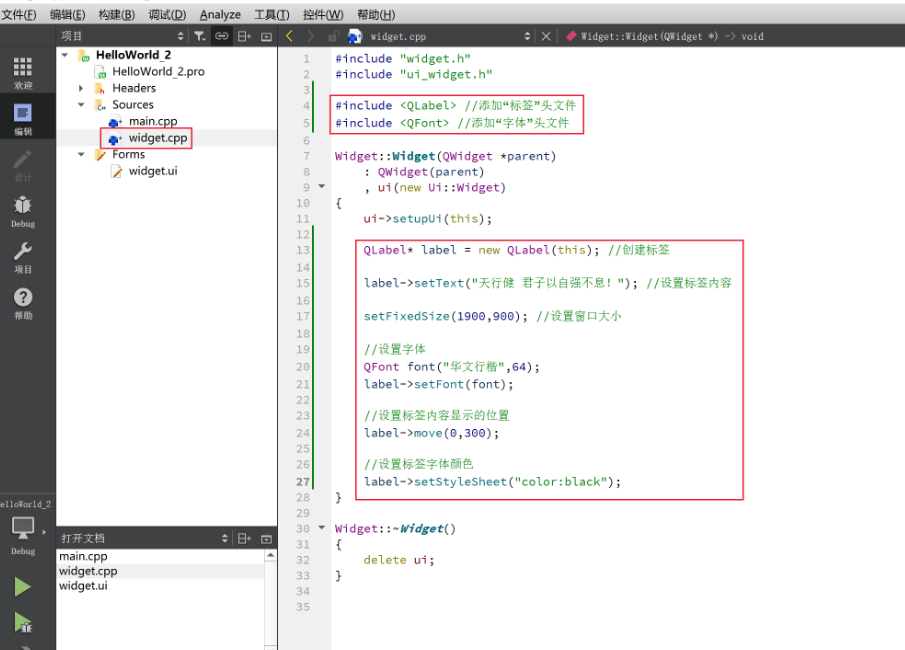905x650 pixels.
Task: Open Projects mode wrench icon
Action: tap(23, 257)
